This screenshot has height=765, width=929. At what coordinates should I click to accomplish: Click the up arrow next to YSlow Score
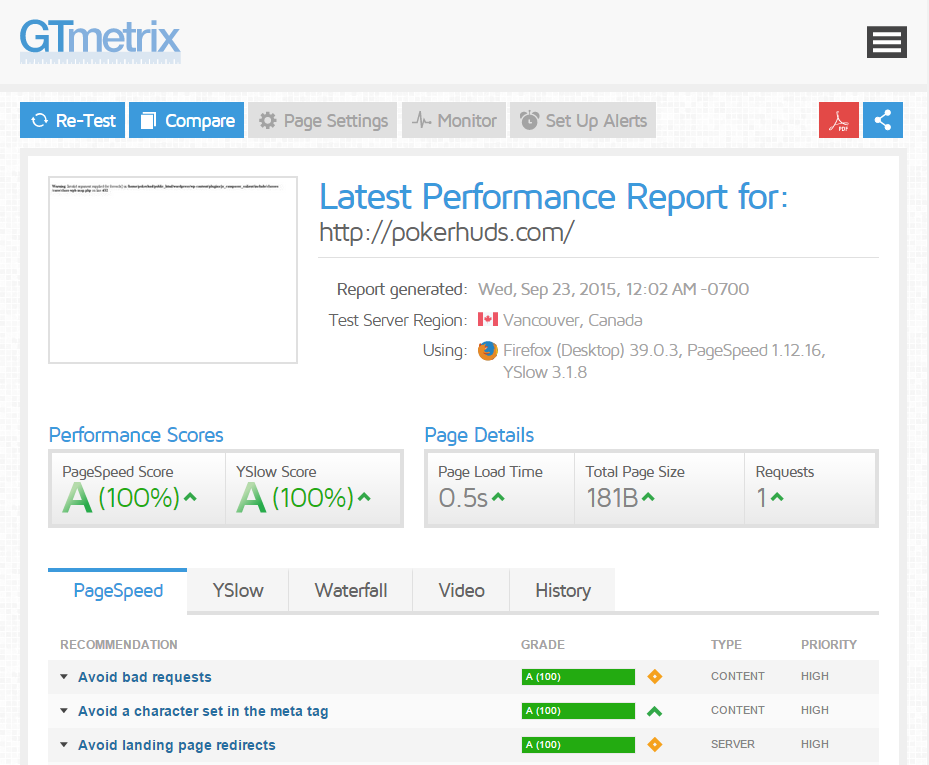click(x=364, y=497)
